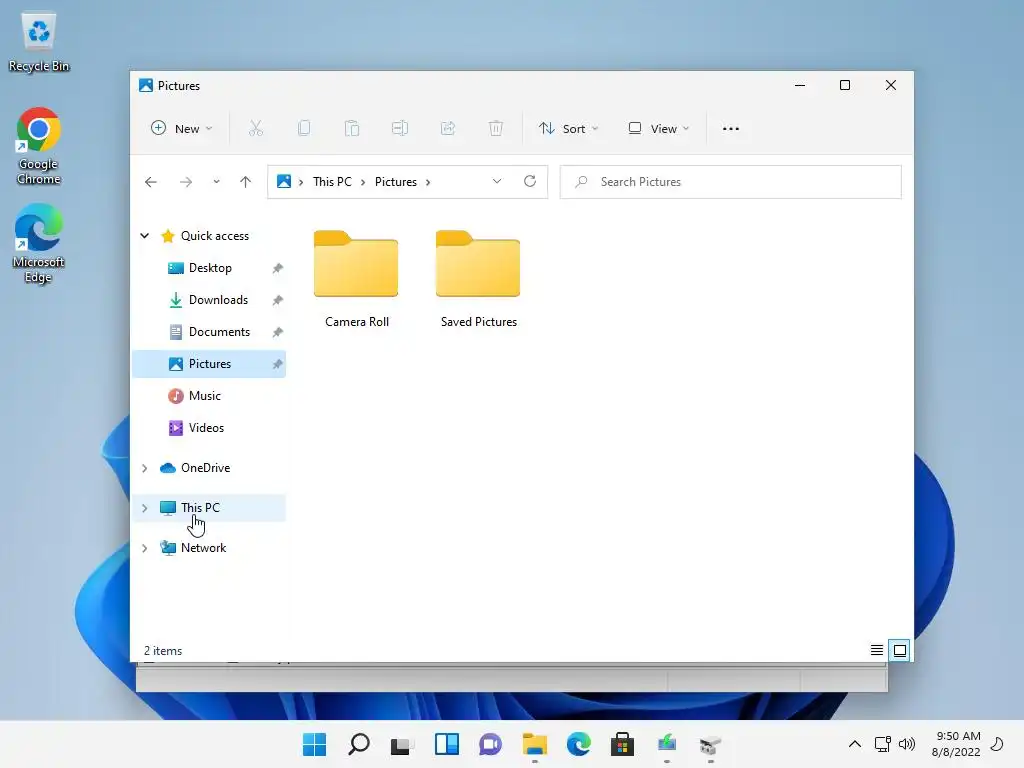Refresh the Pictures folder
Image resolution: width=1024 pixels, height=768 pixels.
click(x=530, y=182)
